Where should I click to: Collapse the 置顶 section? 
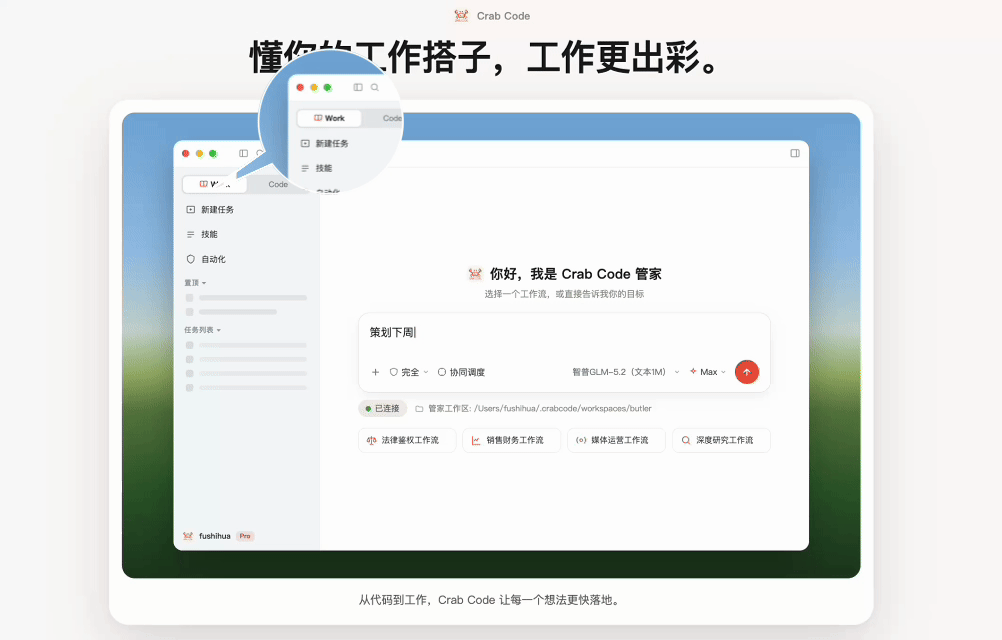click(x=195, y=282)
